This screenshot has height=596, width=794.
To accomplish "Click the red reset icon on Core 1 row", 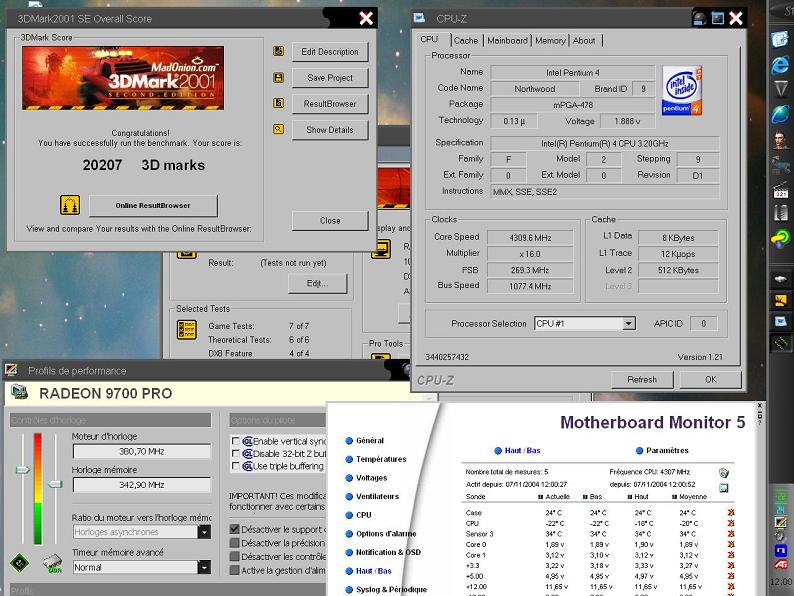I will click(731, 555).
